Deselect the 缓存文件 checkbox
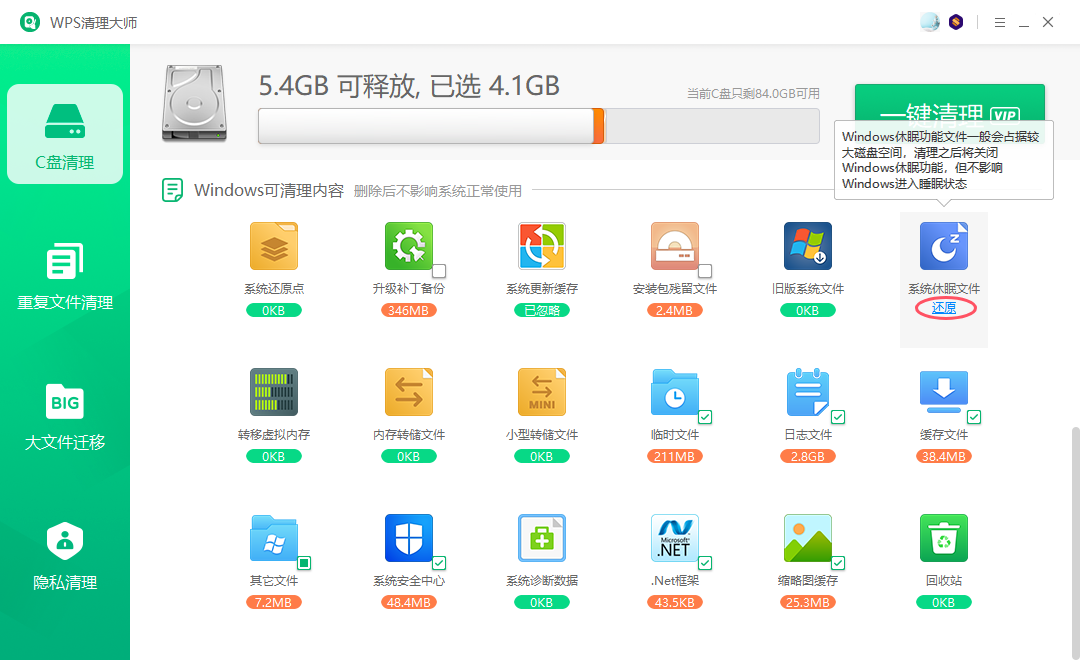Viewport: 1080px width, 660px height. 974,417
